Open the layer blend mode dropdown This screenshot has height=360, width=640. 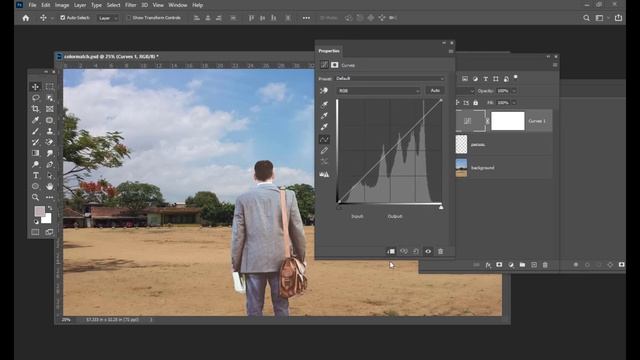[x=465, y=91]
